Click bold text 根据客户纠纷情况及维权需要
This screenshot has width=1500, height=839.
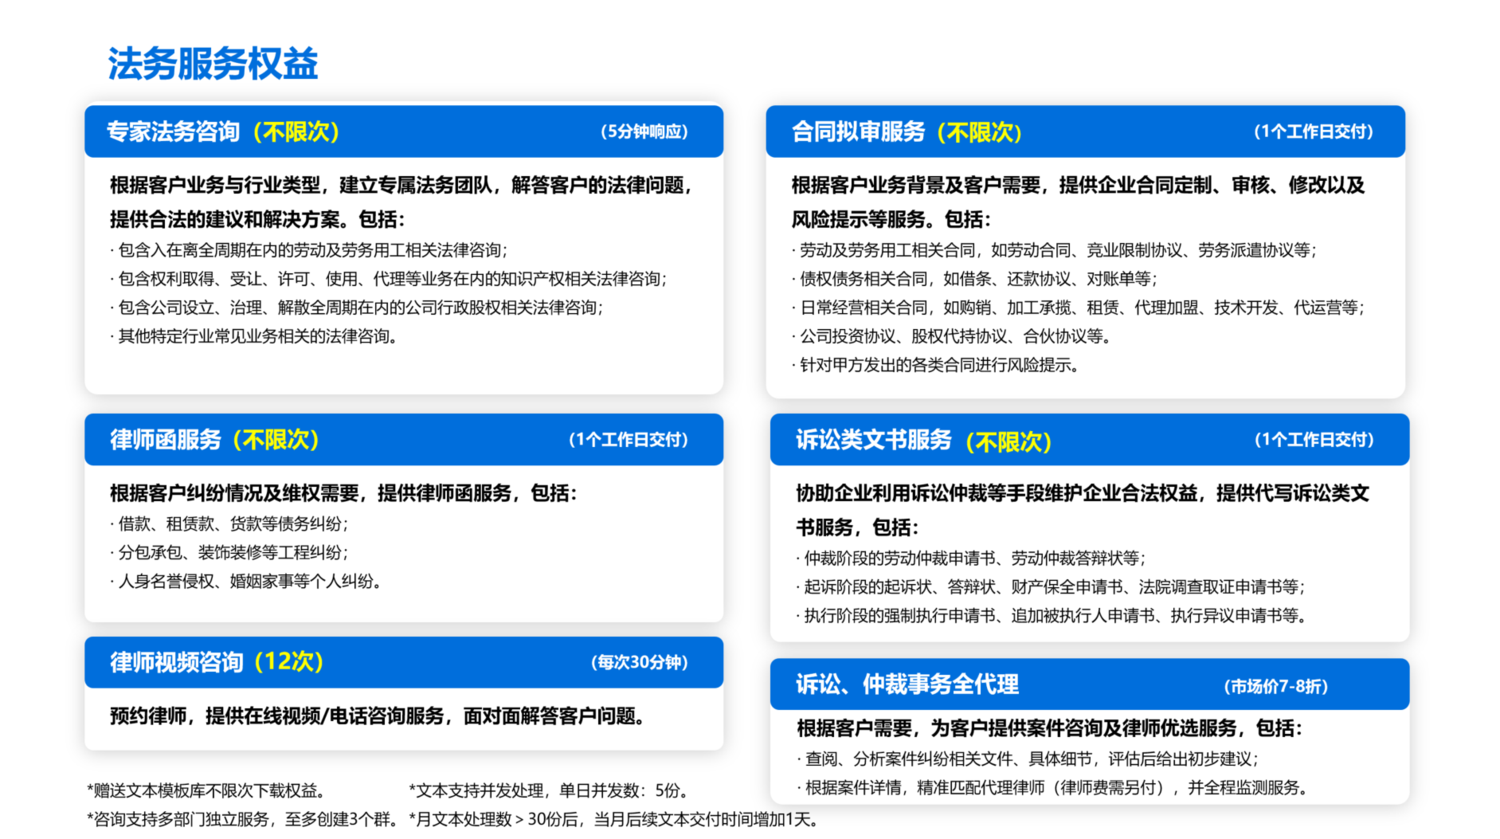click(343, 493)
